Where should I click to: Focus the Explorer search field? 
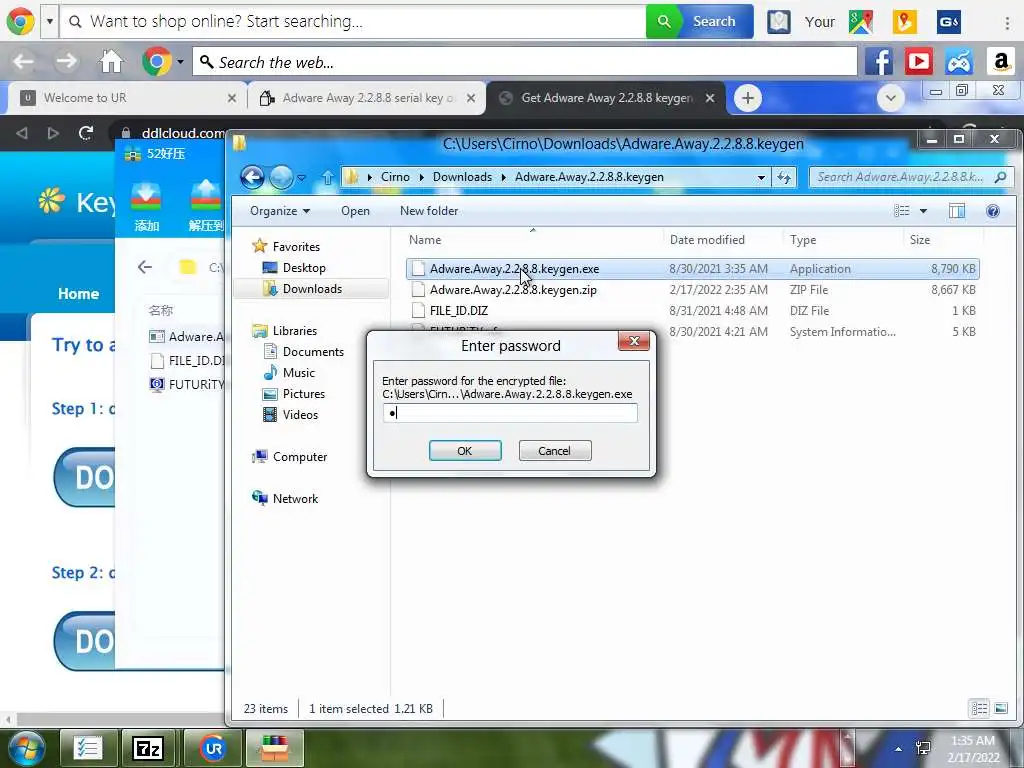point(910,177)
